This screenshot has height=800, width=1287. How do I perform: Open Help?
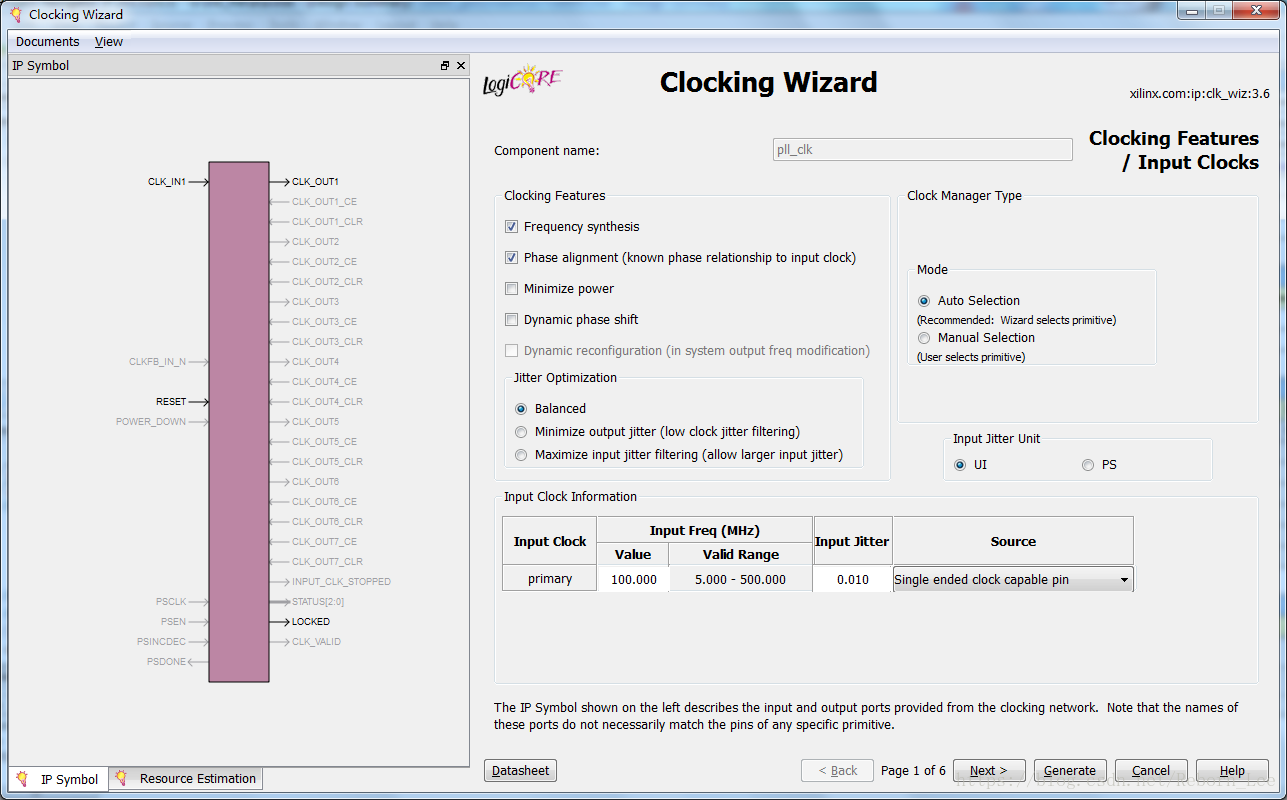click(x=1232, y=771)
